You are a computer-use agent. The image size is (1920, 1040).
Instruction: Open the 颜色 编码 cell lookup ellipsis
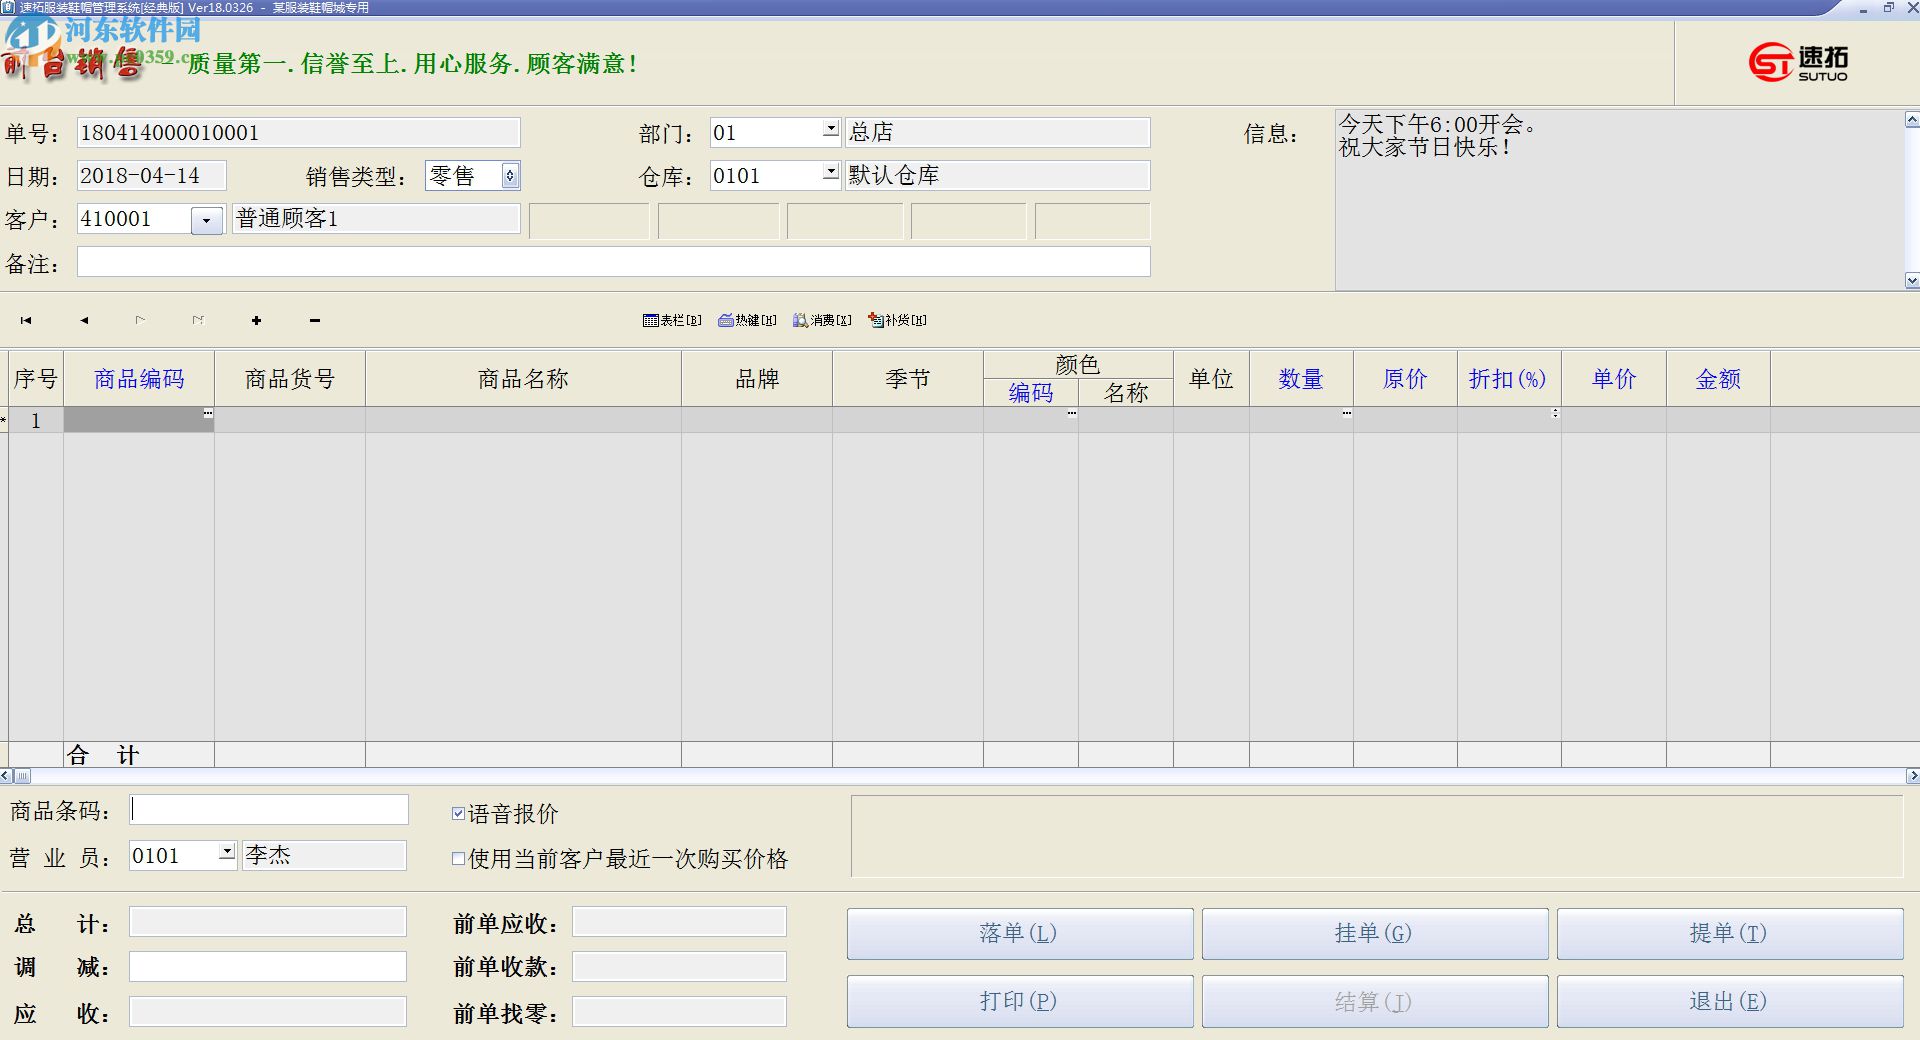coord(1072,413)
